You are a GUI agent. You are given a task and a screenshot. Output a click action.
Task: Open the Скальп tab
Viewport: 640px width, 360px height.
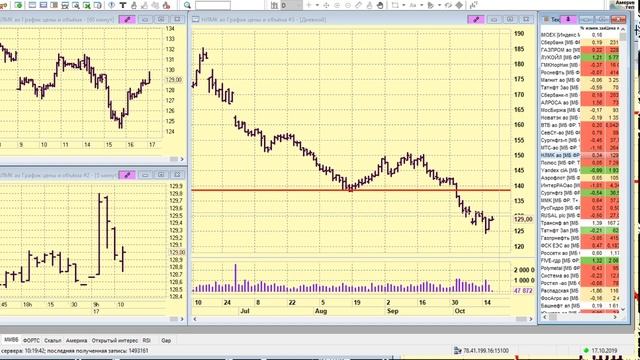53,340
